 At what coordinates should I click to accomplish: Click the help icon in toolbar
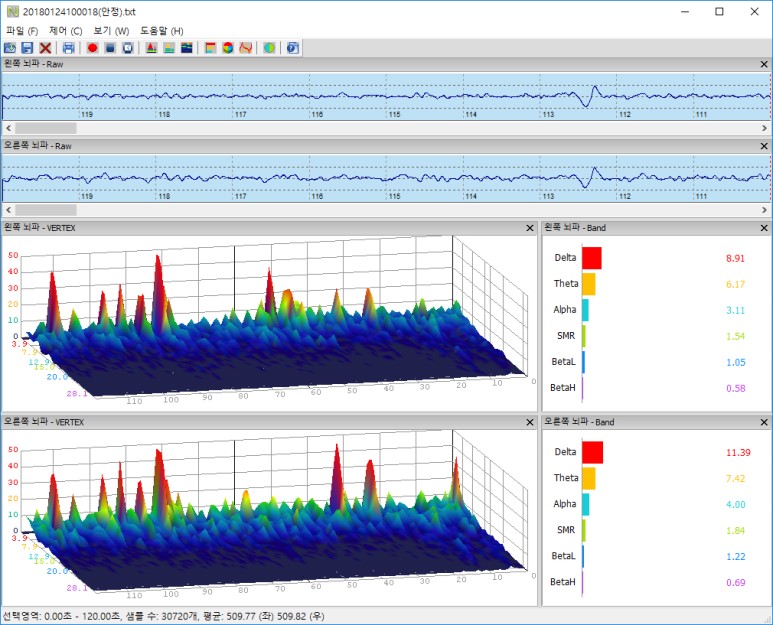(293, 48)
